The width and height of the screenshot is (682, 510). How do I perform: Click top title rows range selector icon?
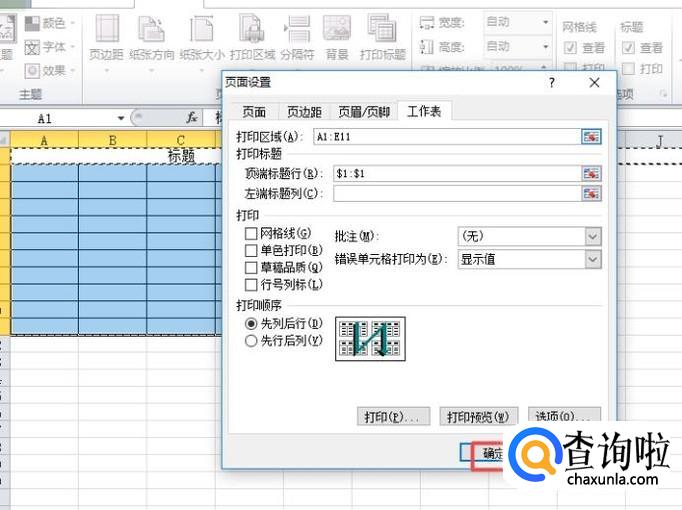(x=591, y=173)
